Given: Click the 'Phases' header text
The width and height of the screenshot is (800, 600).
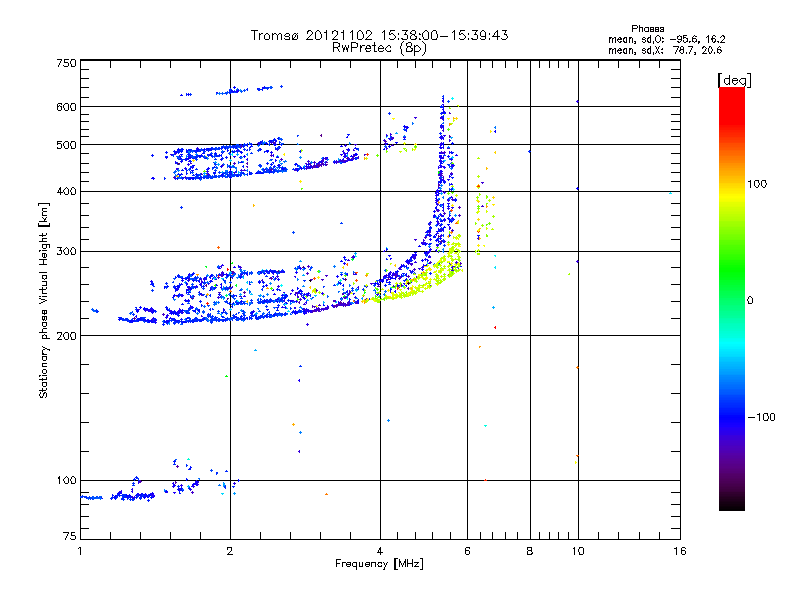Looking at the screenshot, I should point(647,29).
